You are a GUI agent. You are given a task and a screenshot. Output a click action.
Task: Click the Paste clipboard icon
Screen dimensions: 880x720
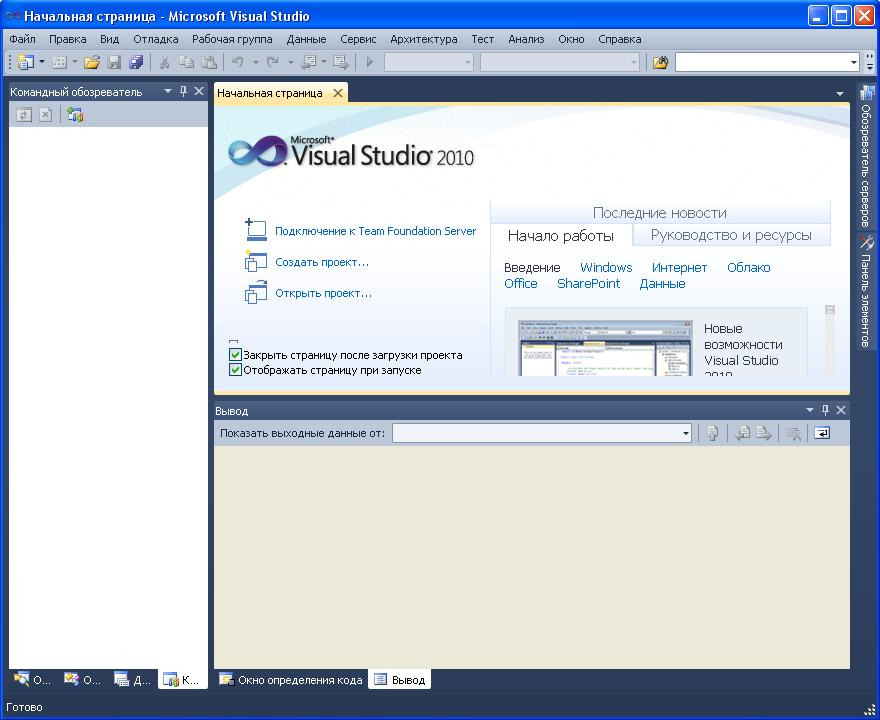[x=209, y=62]
